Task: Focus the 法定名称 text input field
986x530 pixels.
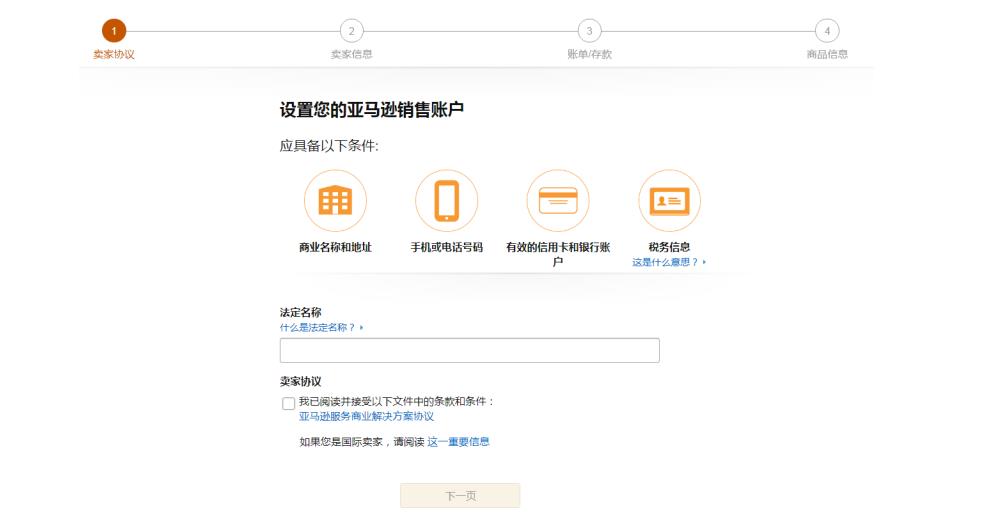Action: coord(469,350)
